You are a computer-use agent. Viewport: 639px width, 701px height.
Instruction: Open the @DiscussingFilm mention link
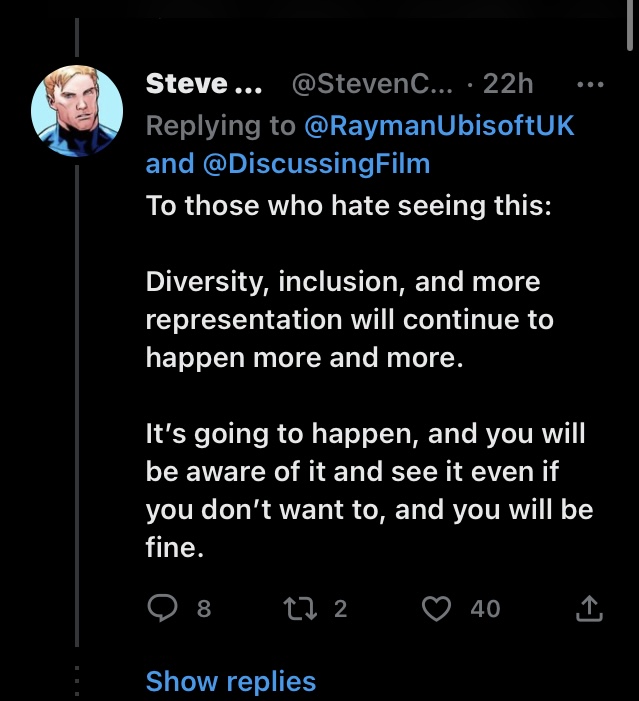click(317, 164)
